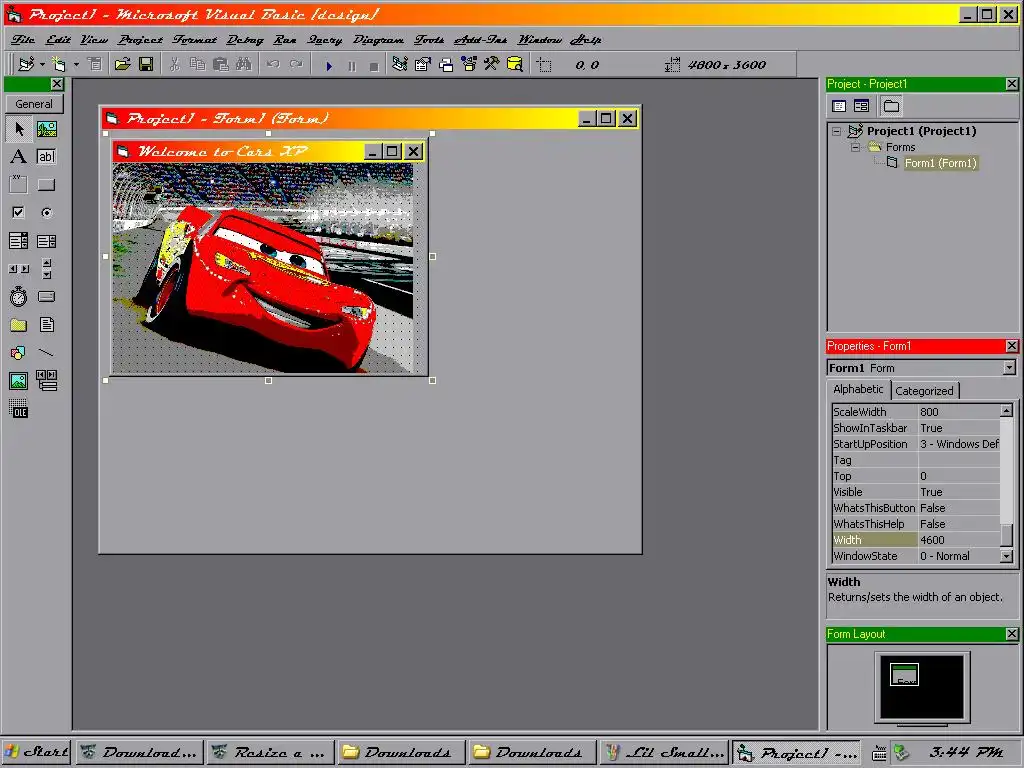Image resolution: width=1024 pixels, height=768 pixels.
Task: Open the Add Form dropdown arrow
Action: click(76, 65)
